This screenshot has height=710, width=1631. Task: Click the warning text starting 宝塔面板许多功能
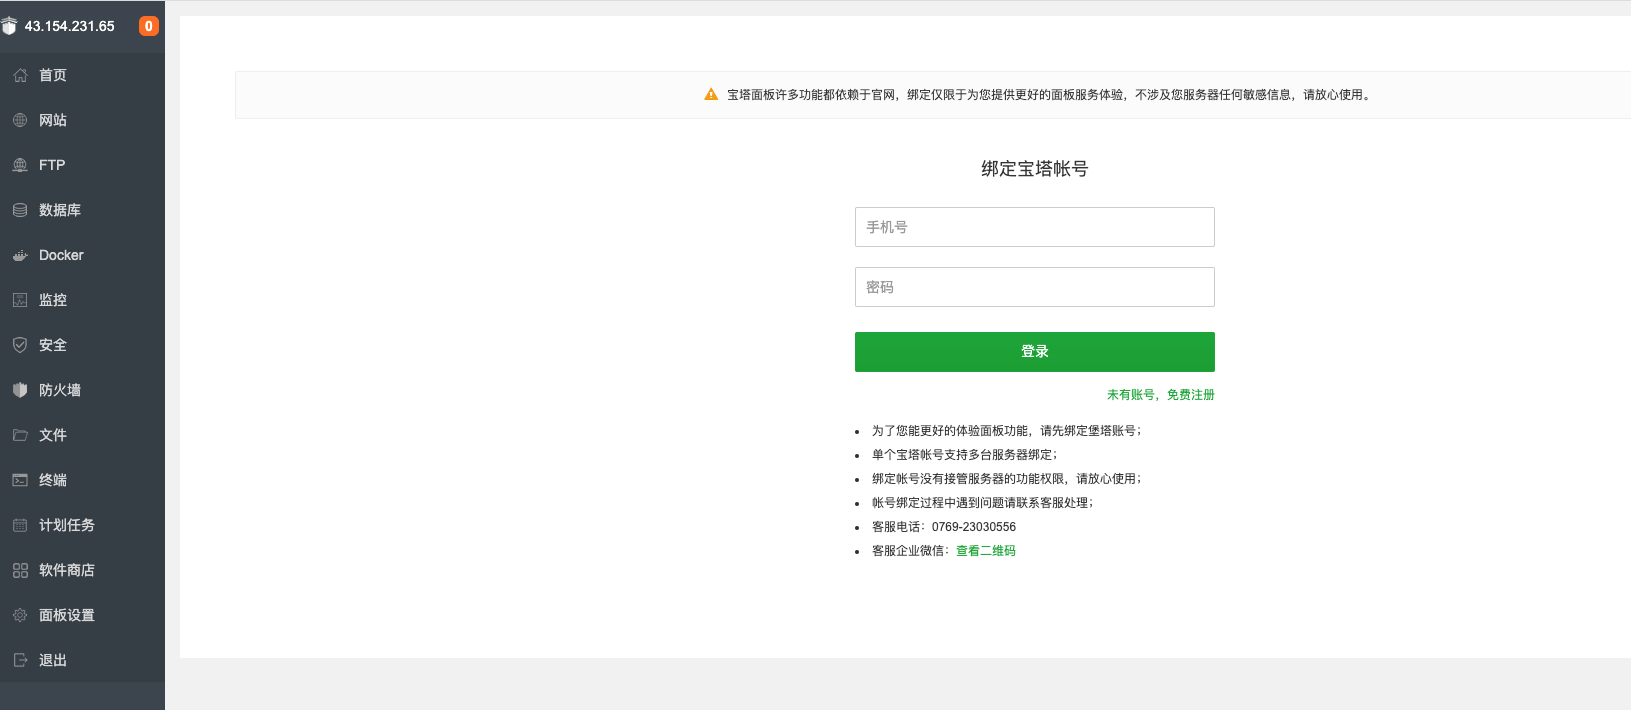[1050, 95]
